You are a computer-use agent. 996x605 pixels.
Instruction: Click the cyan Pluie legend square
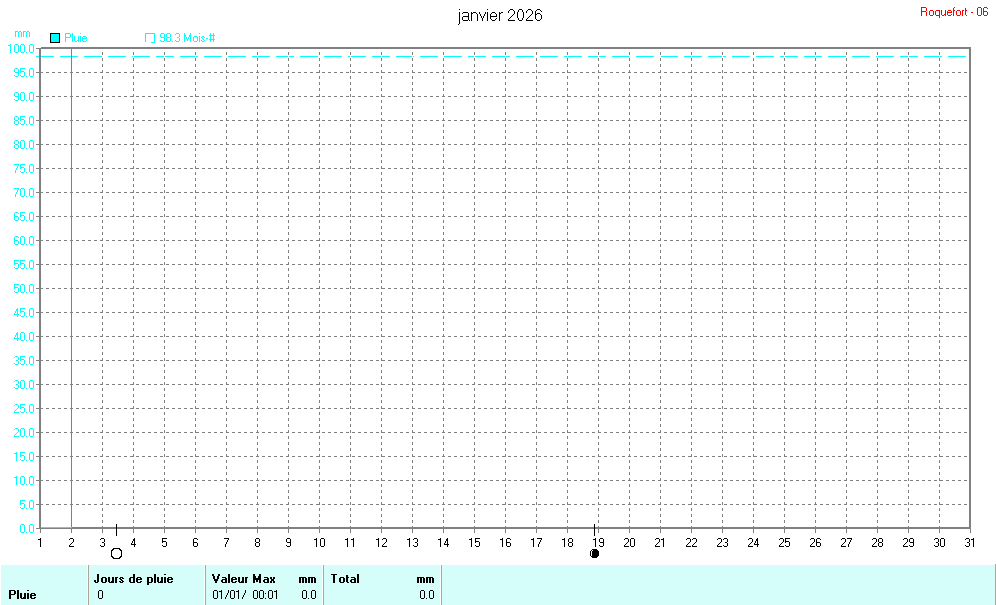tap(55, 38)
